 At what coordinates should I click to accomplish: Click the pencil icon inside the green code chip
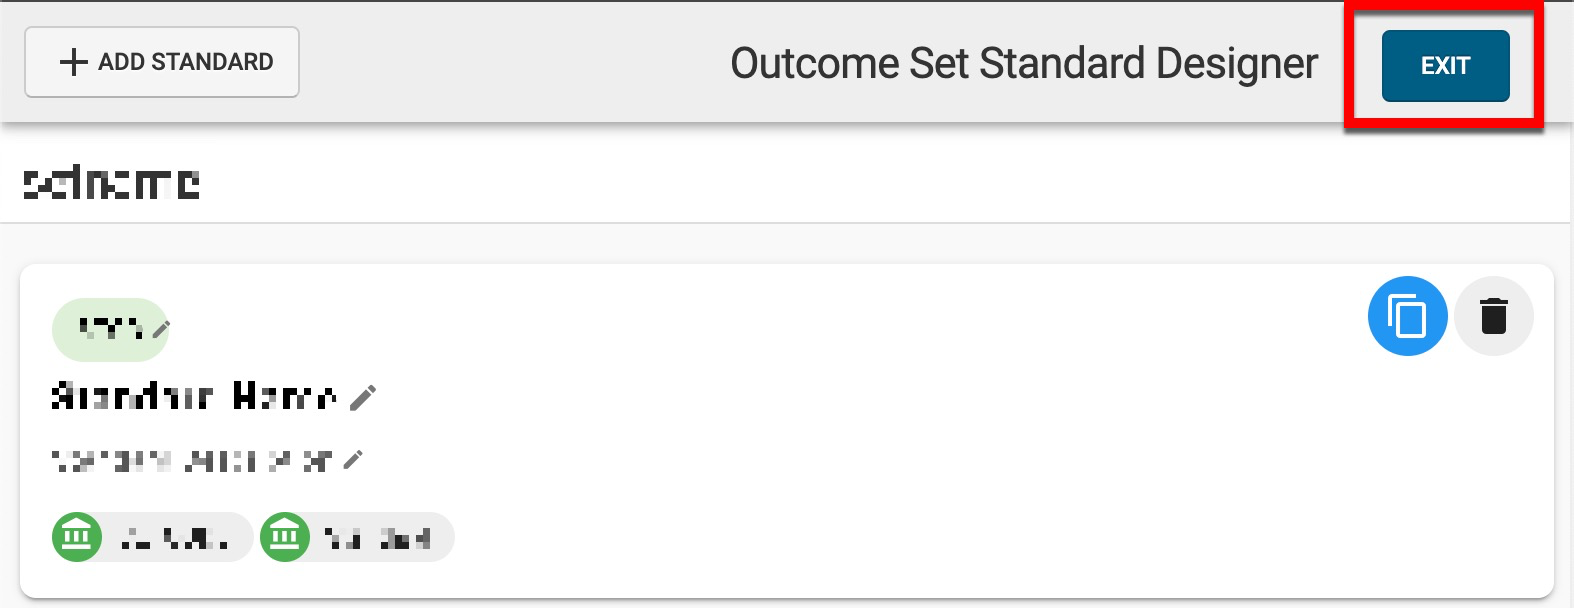(x=161, y=329)
